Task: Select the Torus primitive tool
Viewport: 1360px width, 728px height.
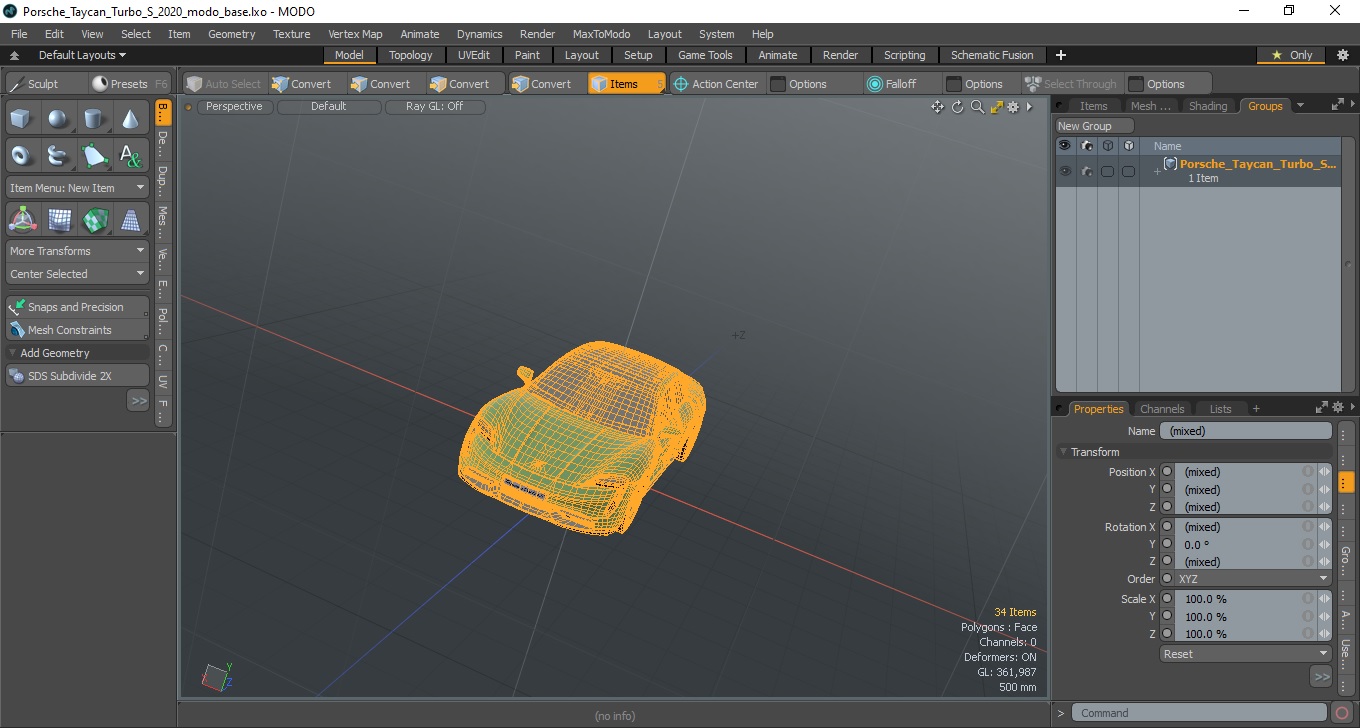Action: click(22, 155)
